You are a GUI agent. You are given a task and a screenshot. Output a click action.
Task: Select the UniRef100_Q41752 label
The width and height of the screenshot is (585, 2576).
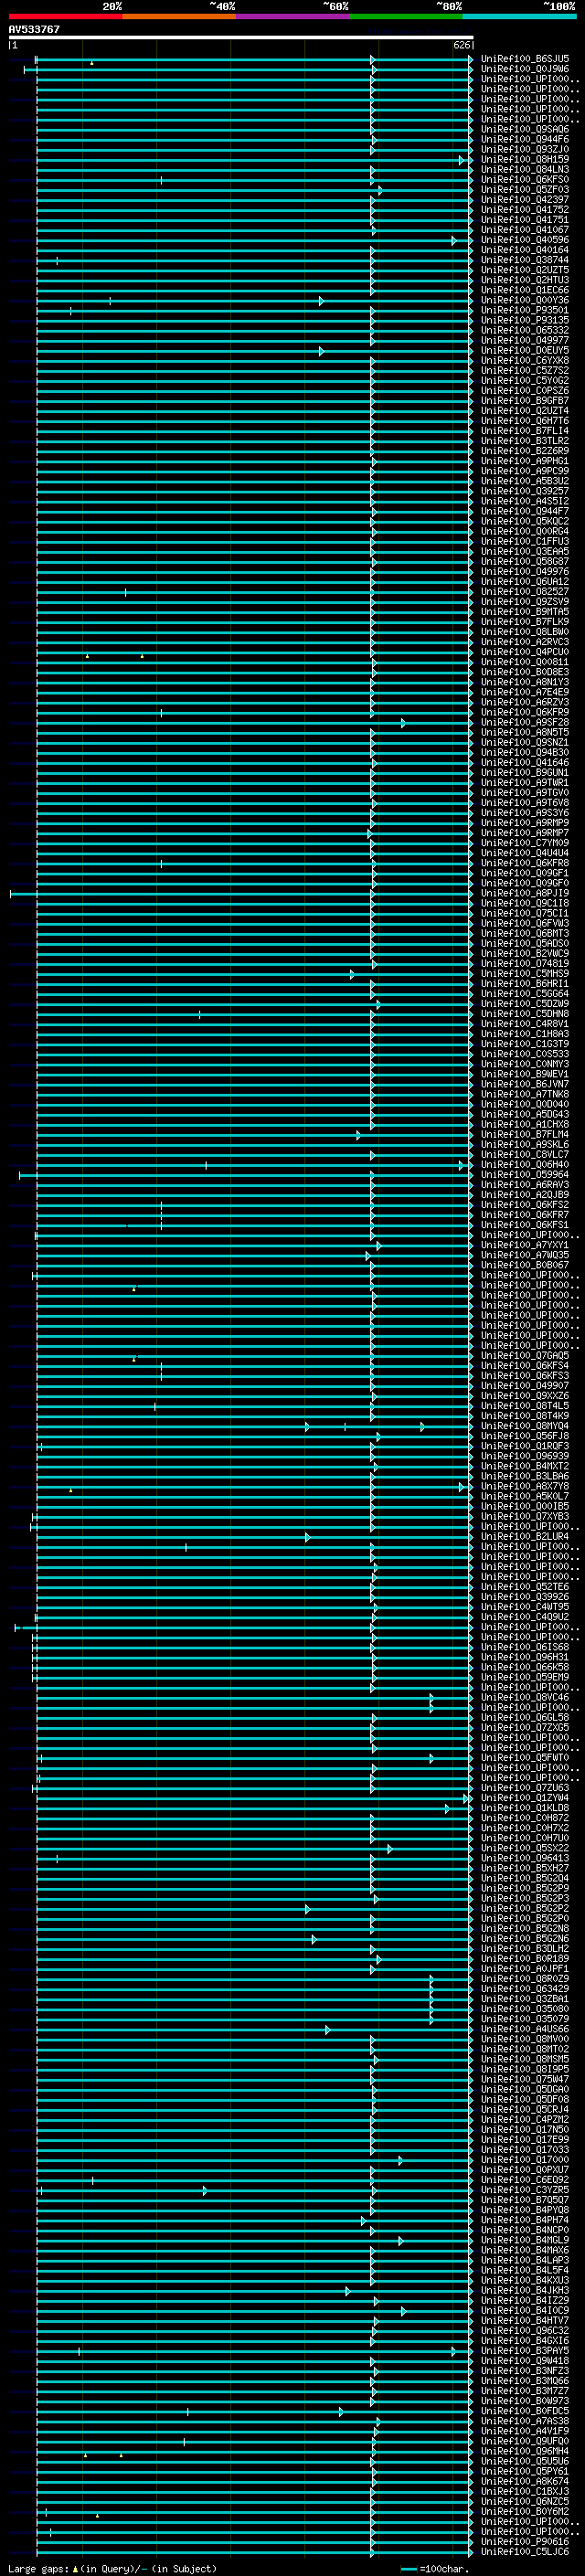(525, 210)
